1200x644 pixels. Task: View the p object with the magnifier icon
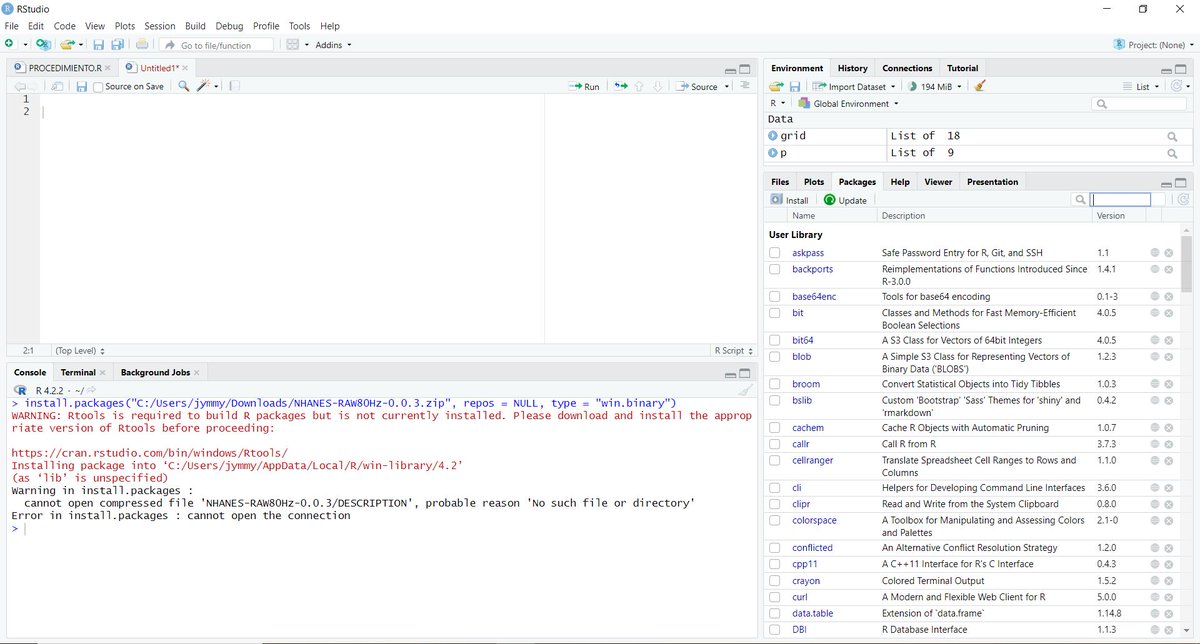pyautogui.click(x=1172, y=153)
